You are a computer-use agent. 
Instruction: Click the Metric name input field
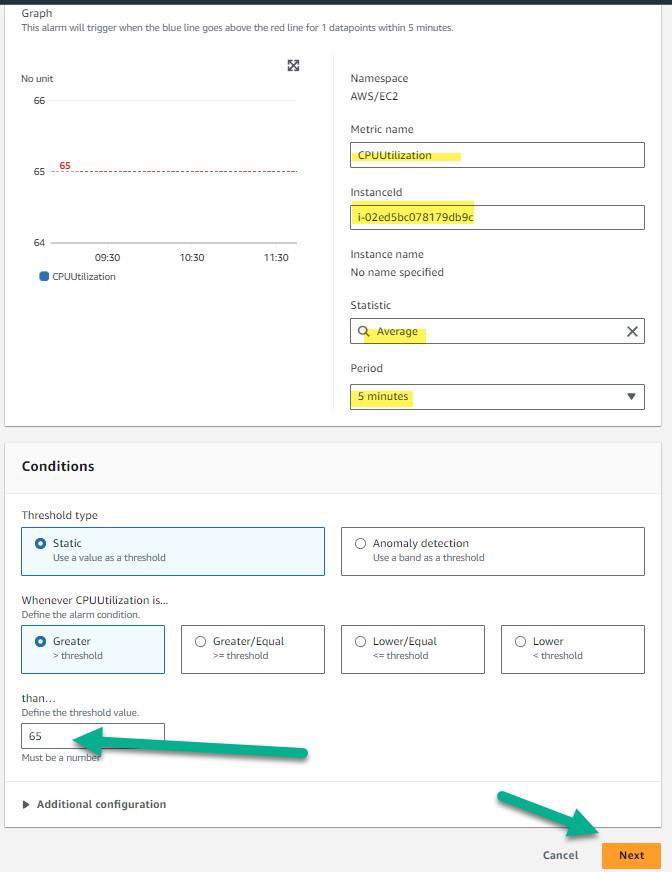point(497,155)
